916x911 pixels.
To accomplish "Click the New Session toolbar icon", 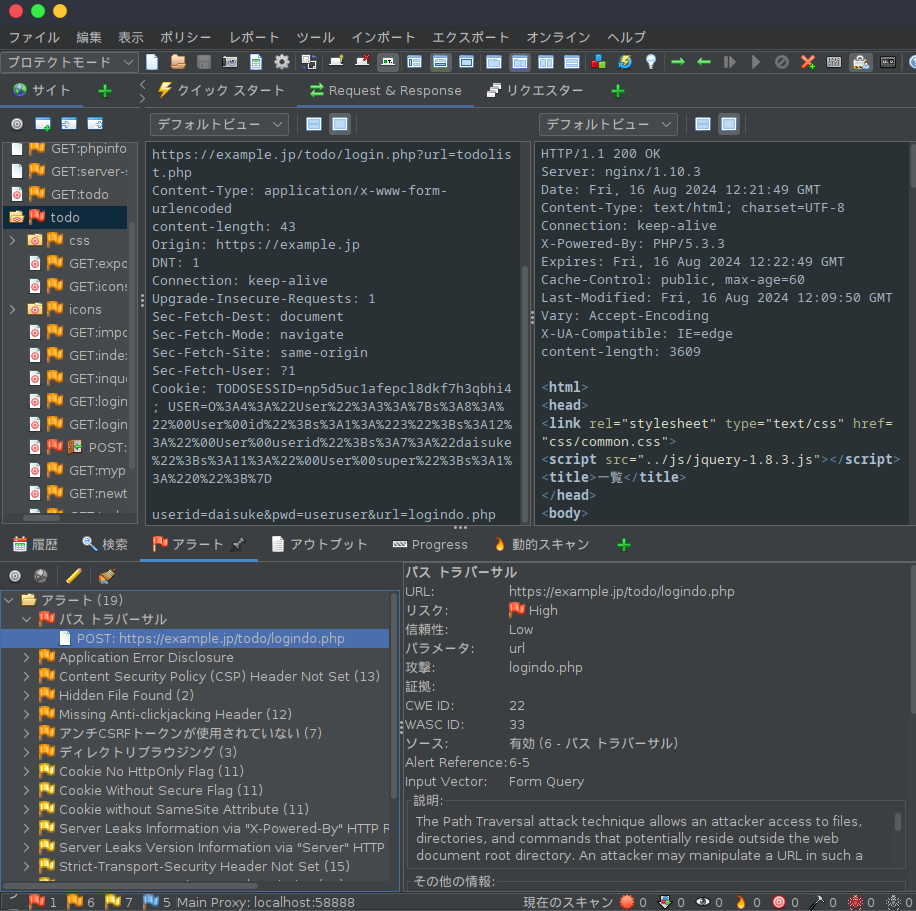I will [152, 62].
